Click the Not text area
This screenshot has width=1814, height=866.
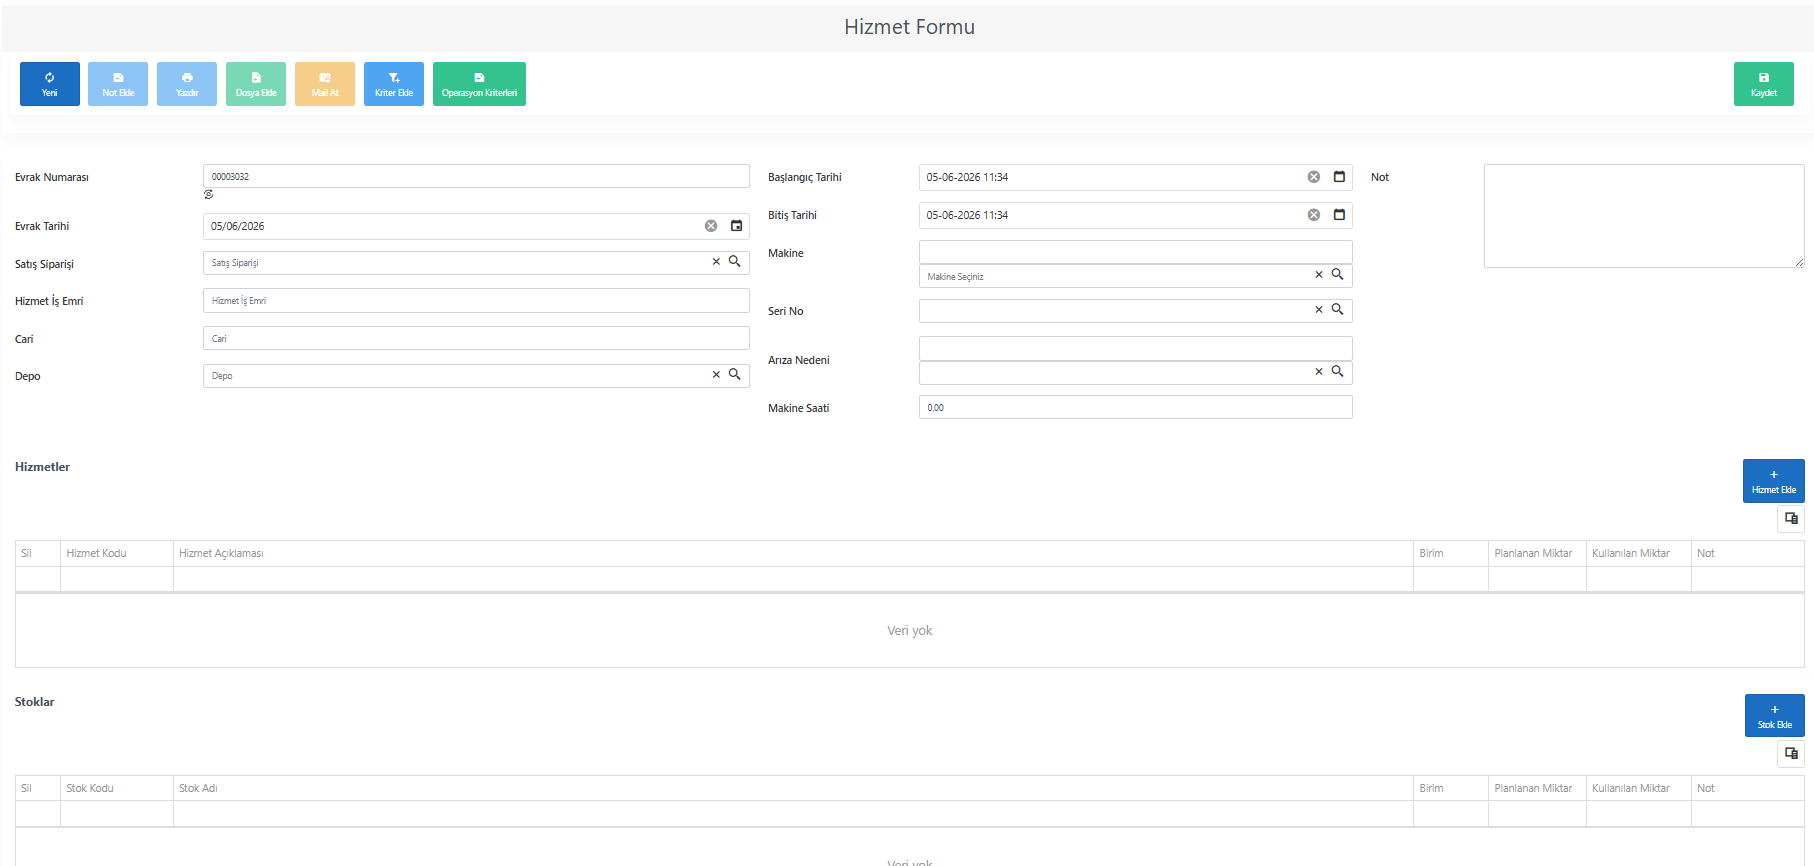click(1644, 216)
